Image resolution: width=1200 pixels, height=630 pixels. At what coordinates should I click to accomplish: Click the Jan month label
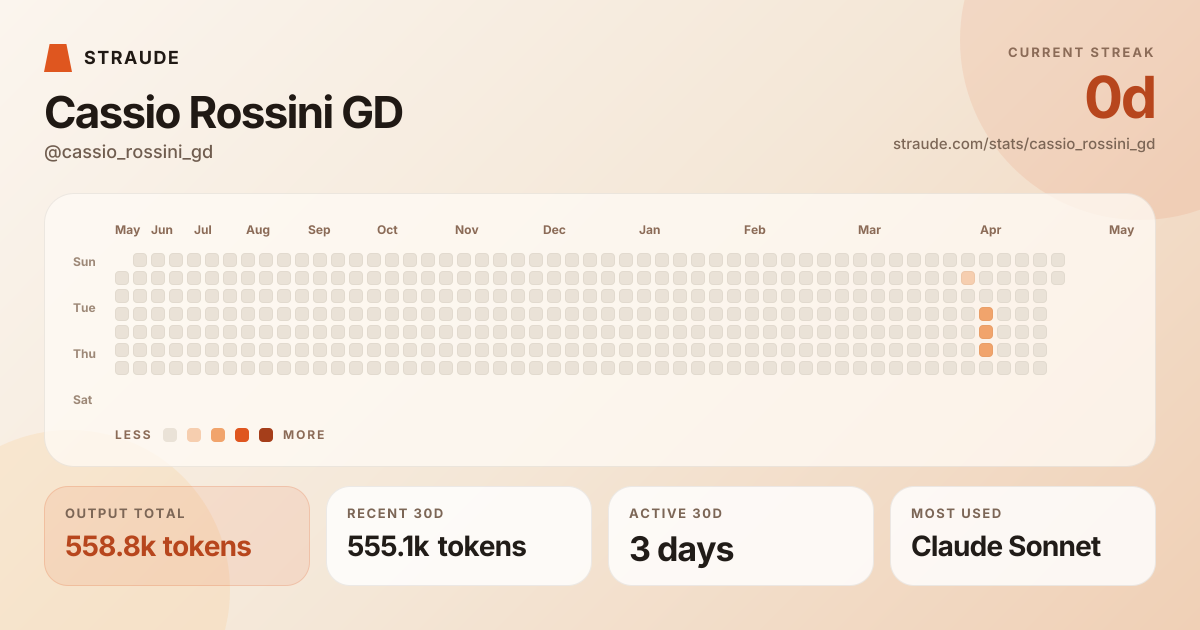650,230
